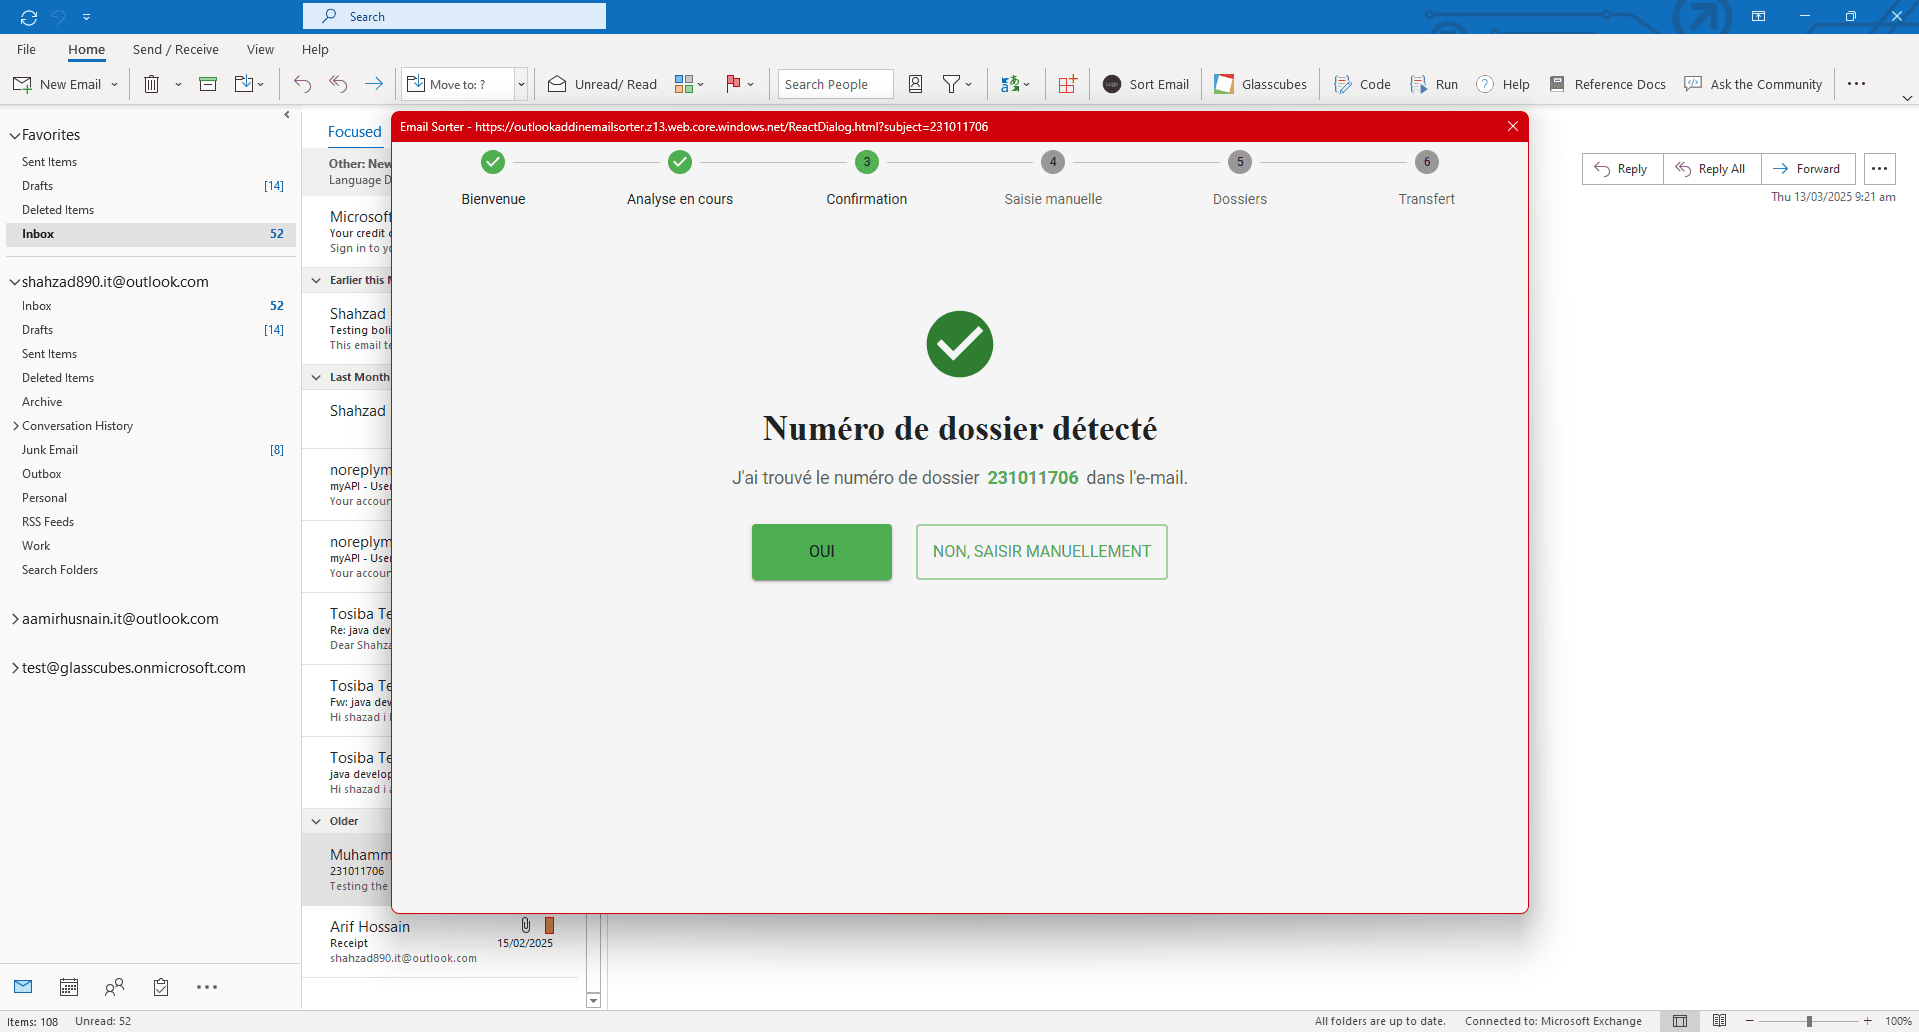Image resolution: width=1919 pixels, height=1032 pixels.
Task: Click the Follow Up flag icon
Action: (733, 84)
